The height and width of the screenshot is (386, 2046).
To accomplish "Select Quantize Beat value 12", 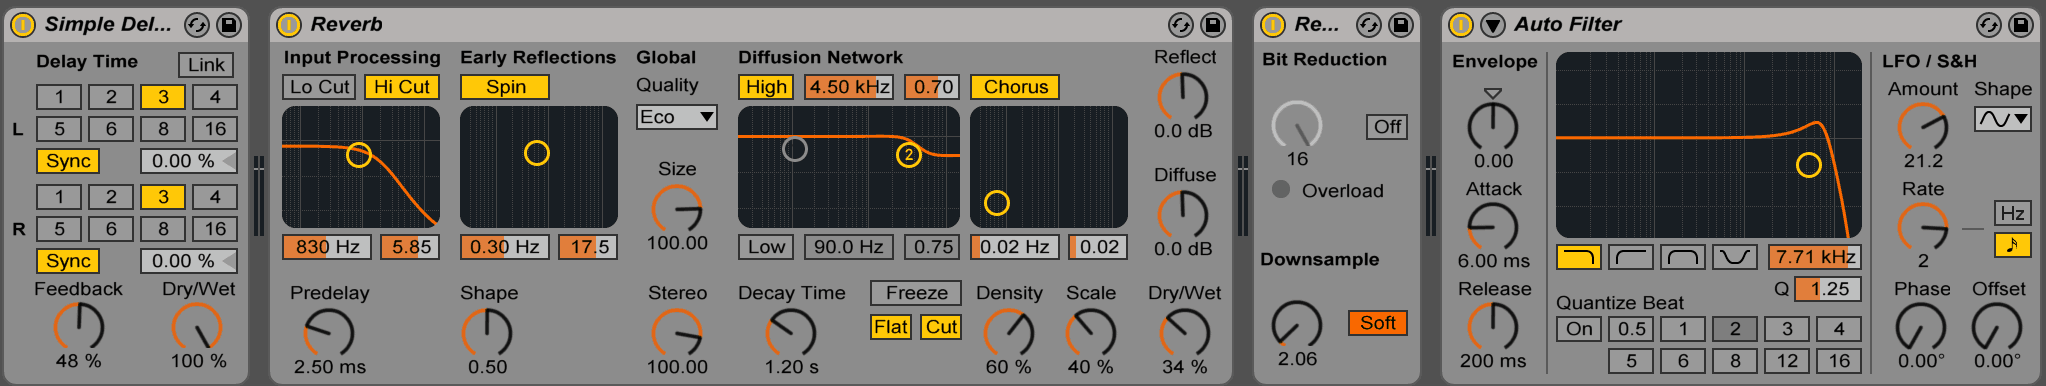I will 1787,361.
